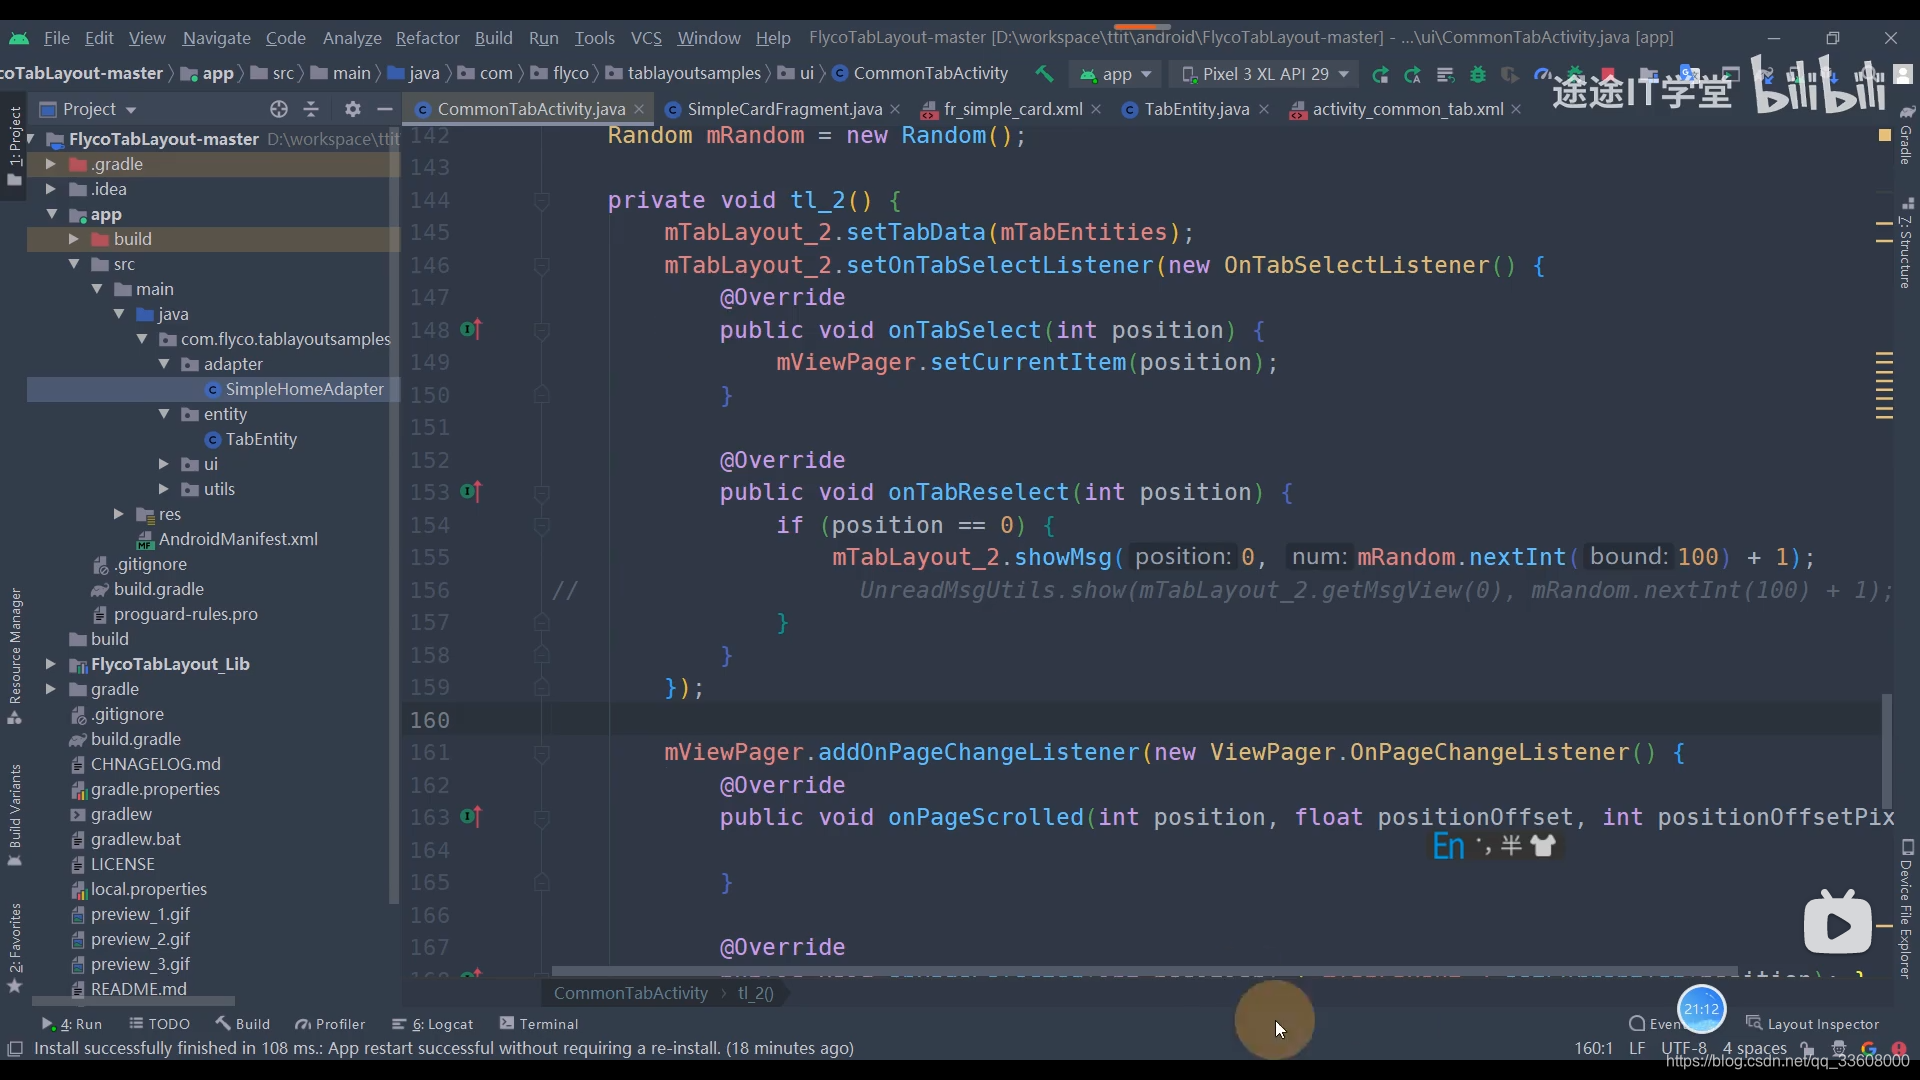1920x1080 pixels.
Task: Expand the app build folder arrow
Action: tap(73, 239)
